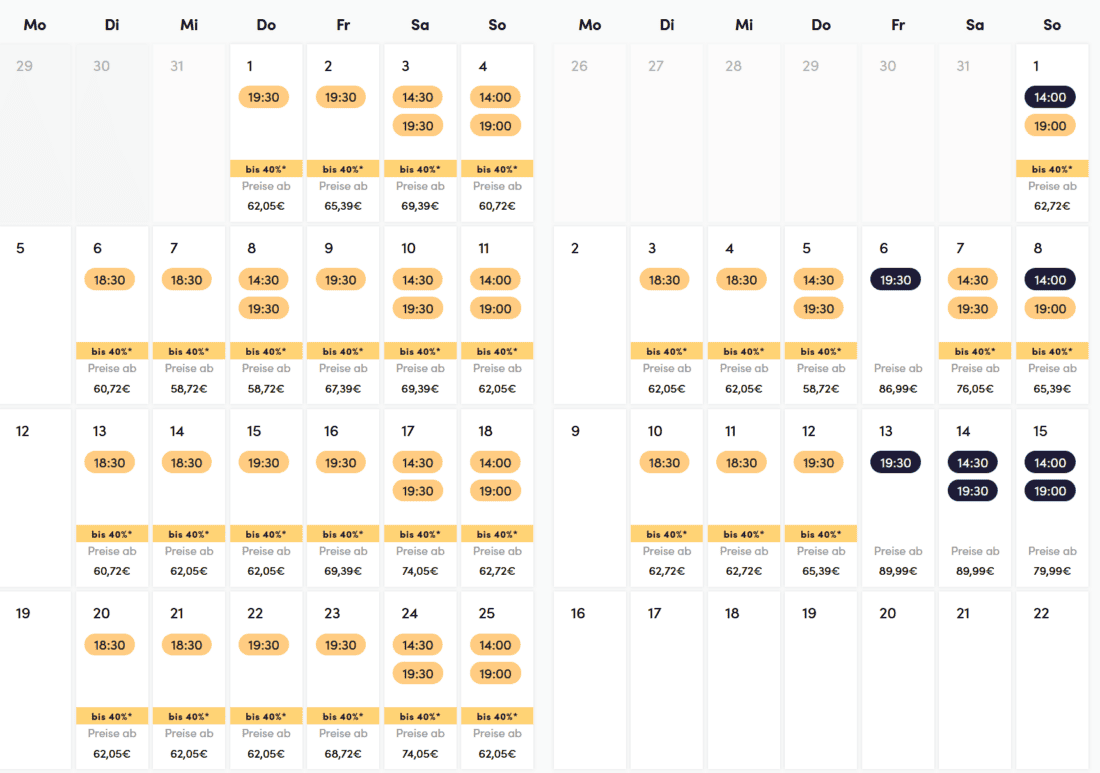The width and height of the screenshot is (1100, 773).
Task: Select the 14:30 slot on Saturday the 7th
Action: (x=973, y=280)
